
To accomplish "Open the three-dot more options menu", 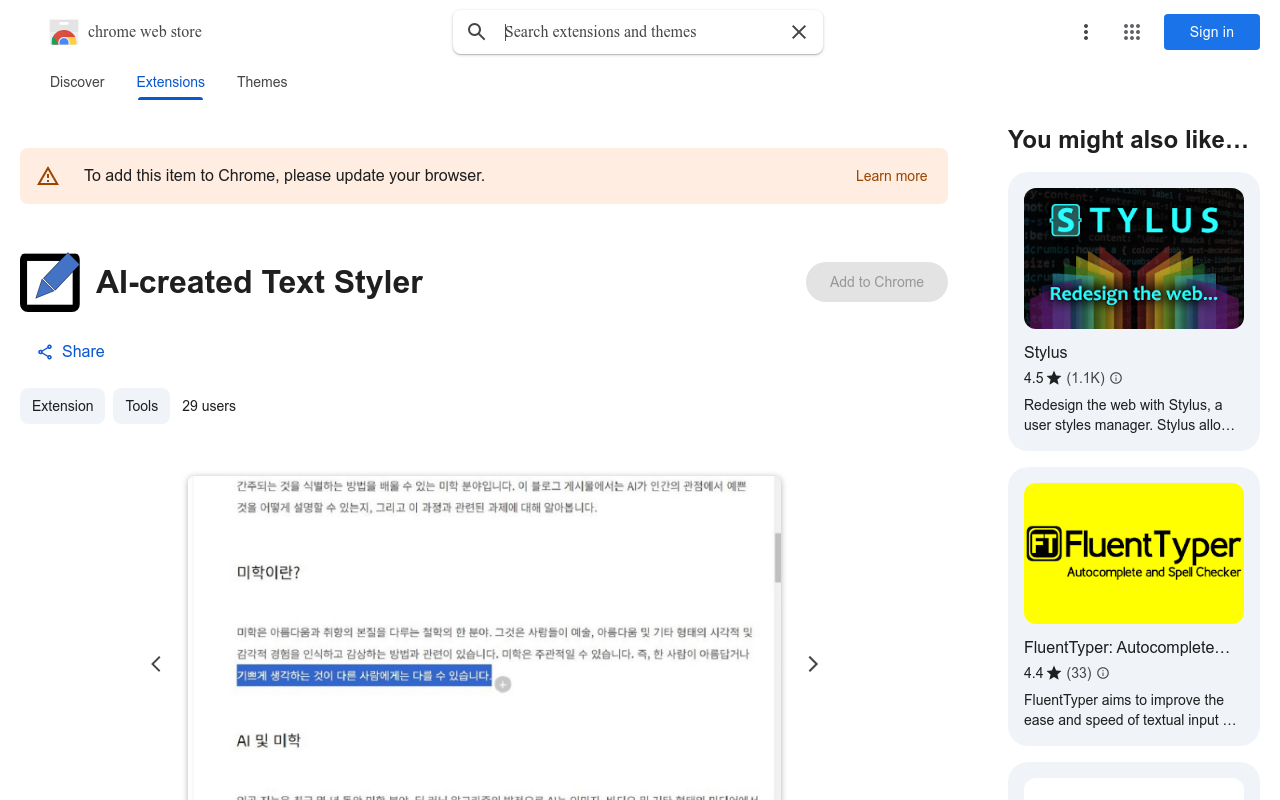I will (x=1086, y=32).
